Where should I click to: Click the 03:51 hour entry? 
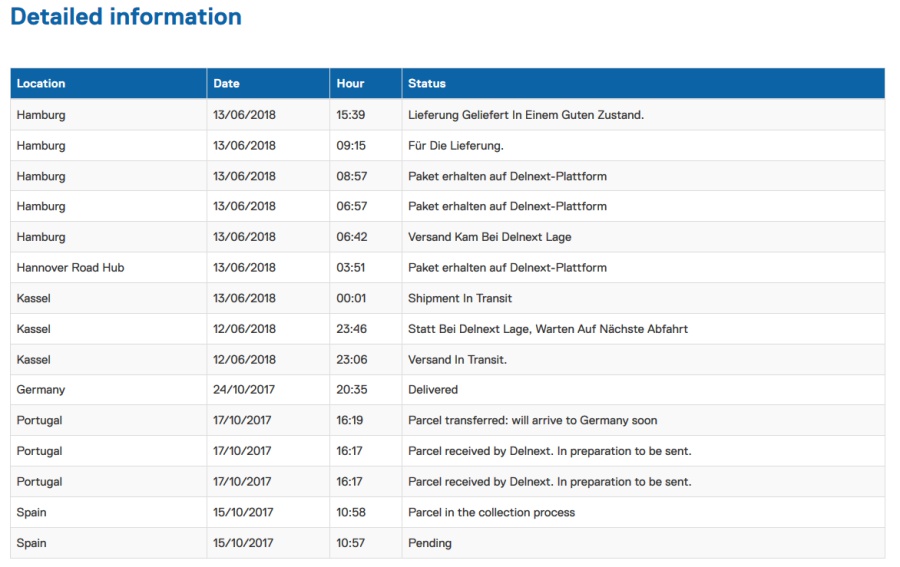pyautogui.click(x=351, y=268)
